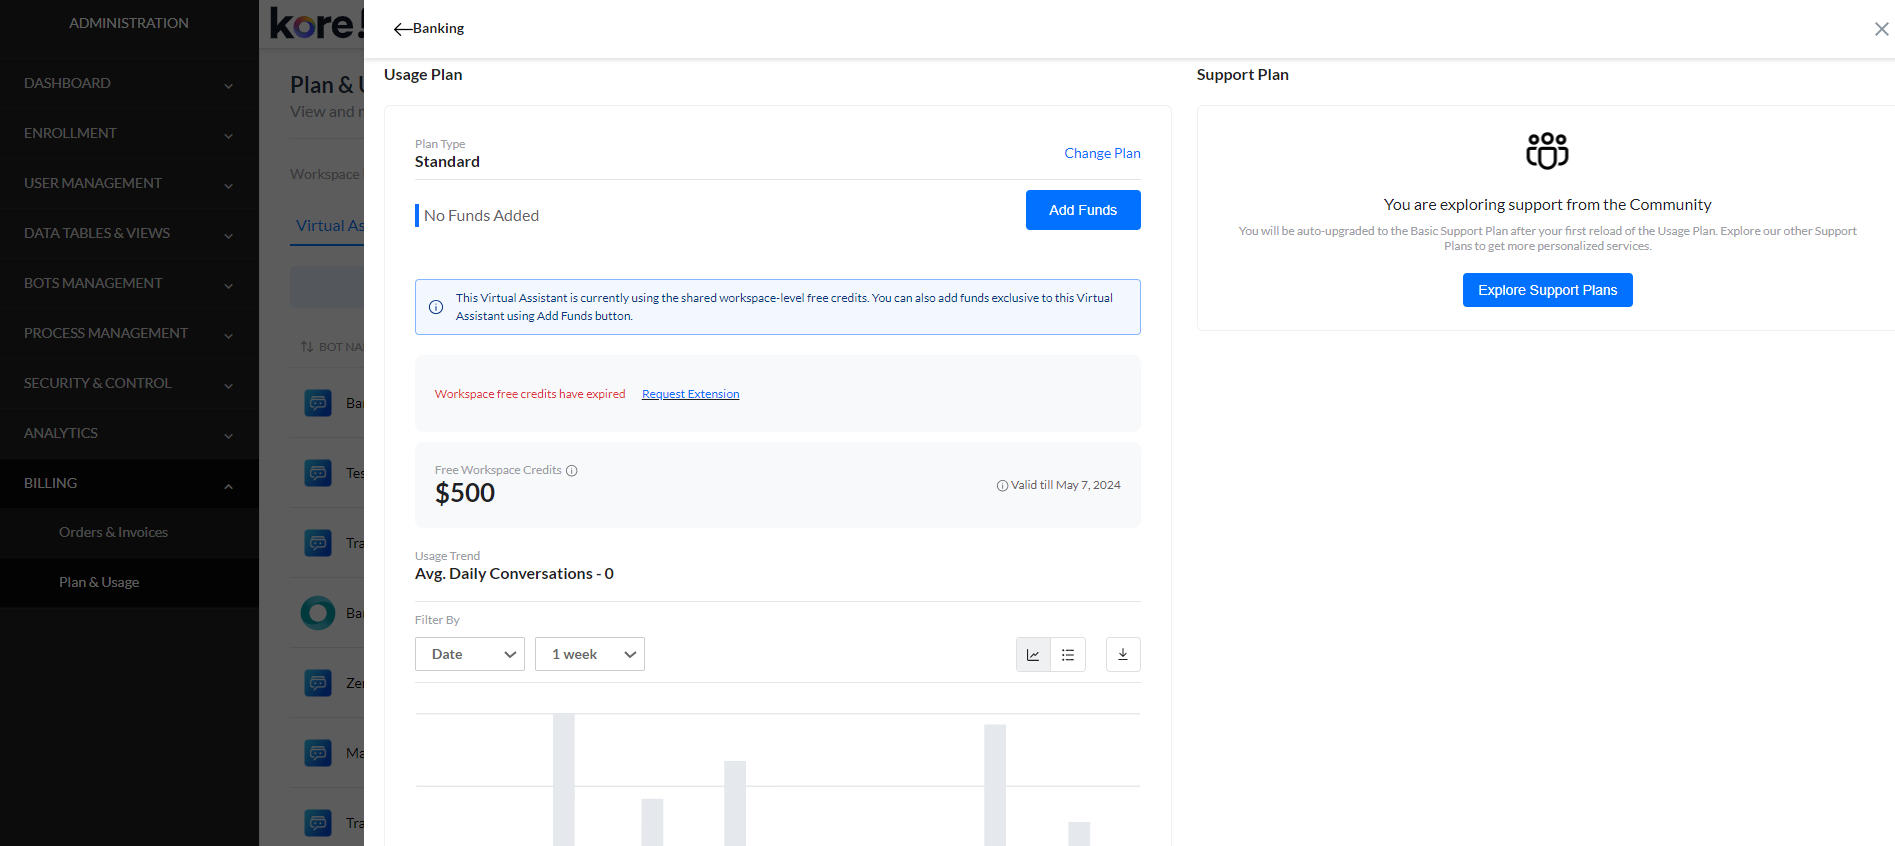Click the Community support people icon
1895x846 pixels.
coord(1547,151)
